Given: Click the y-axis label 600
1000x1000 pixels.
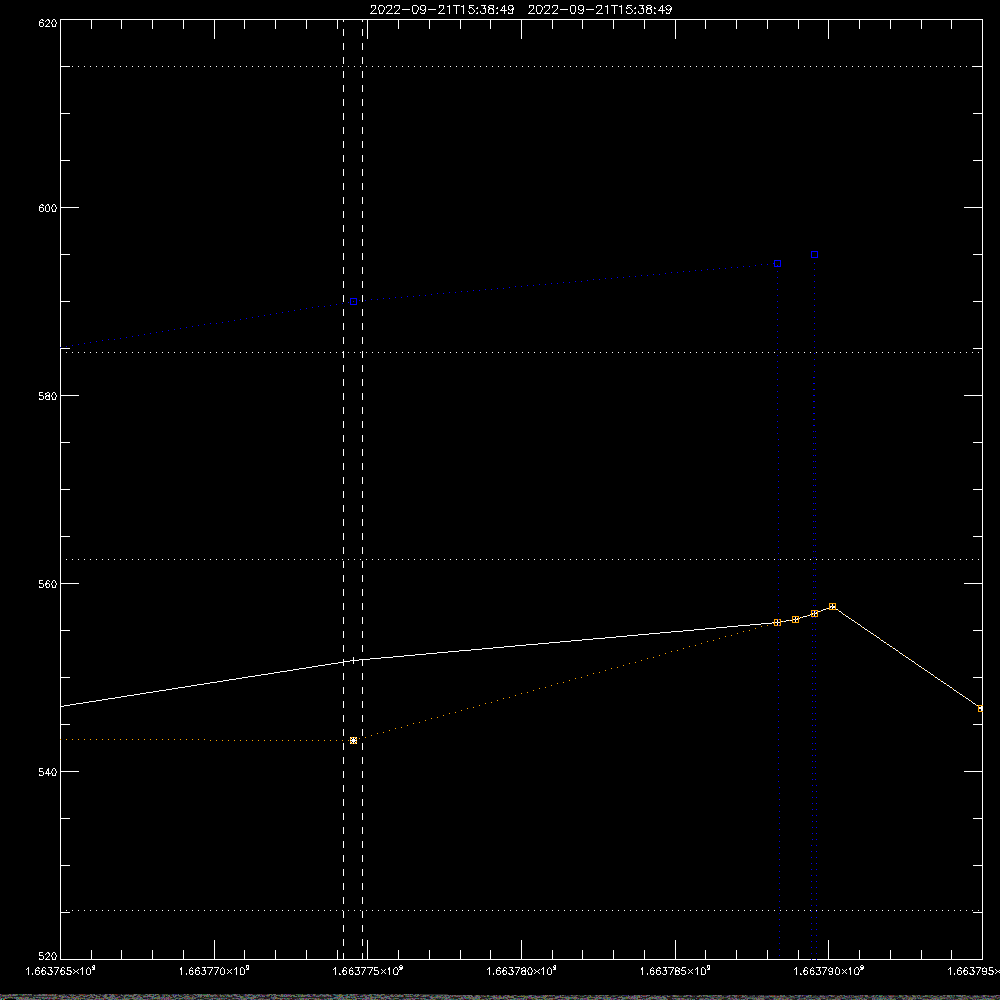Looking at the screenshot, I should click(x=48, y=209).
